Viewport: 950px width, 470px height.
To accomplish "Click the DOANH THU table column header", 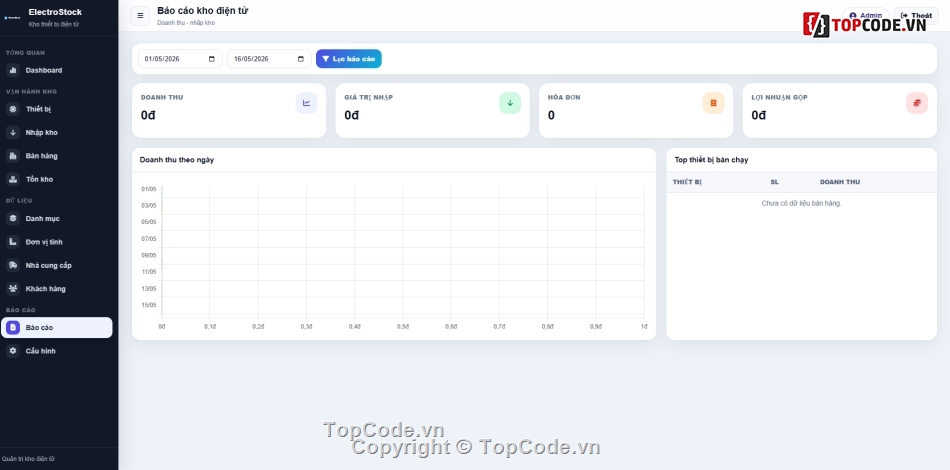I will (840, 182).
